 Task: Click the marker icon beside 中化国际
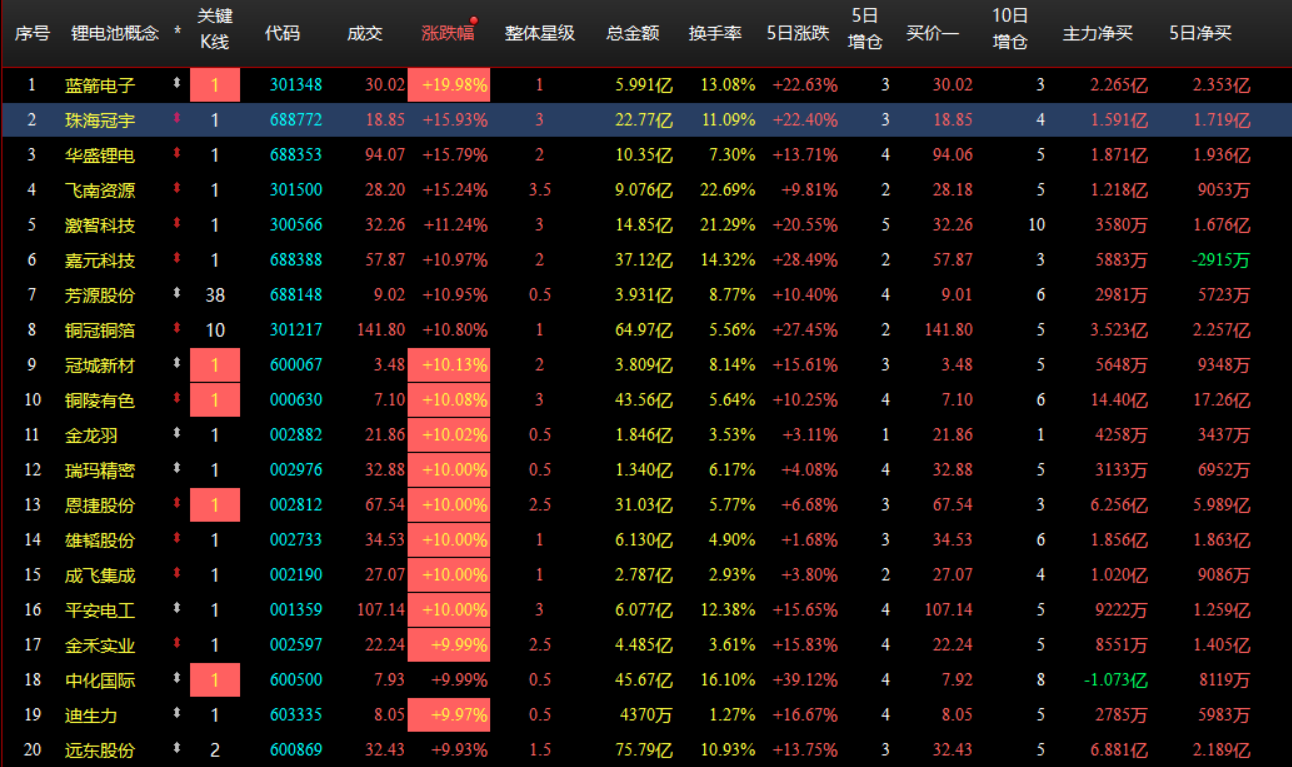click(177, 679)
